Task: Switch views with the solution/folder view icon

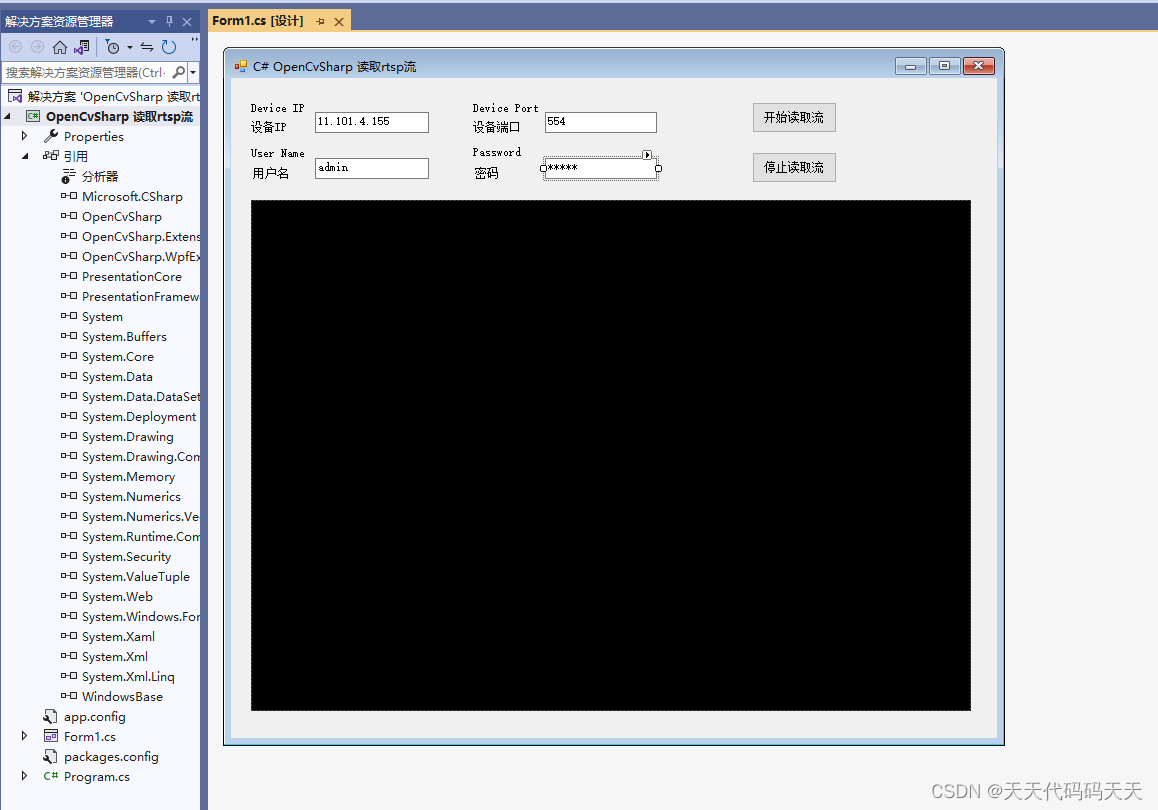Action: [82, 47]
